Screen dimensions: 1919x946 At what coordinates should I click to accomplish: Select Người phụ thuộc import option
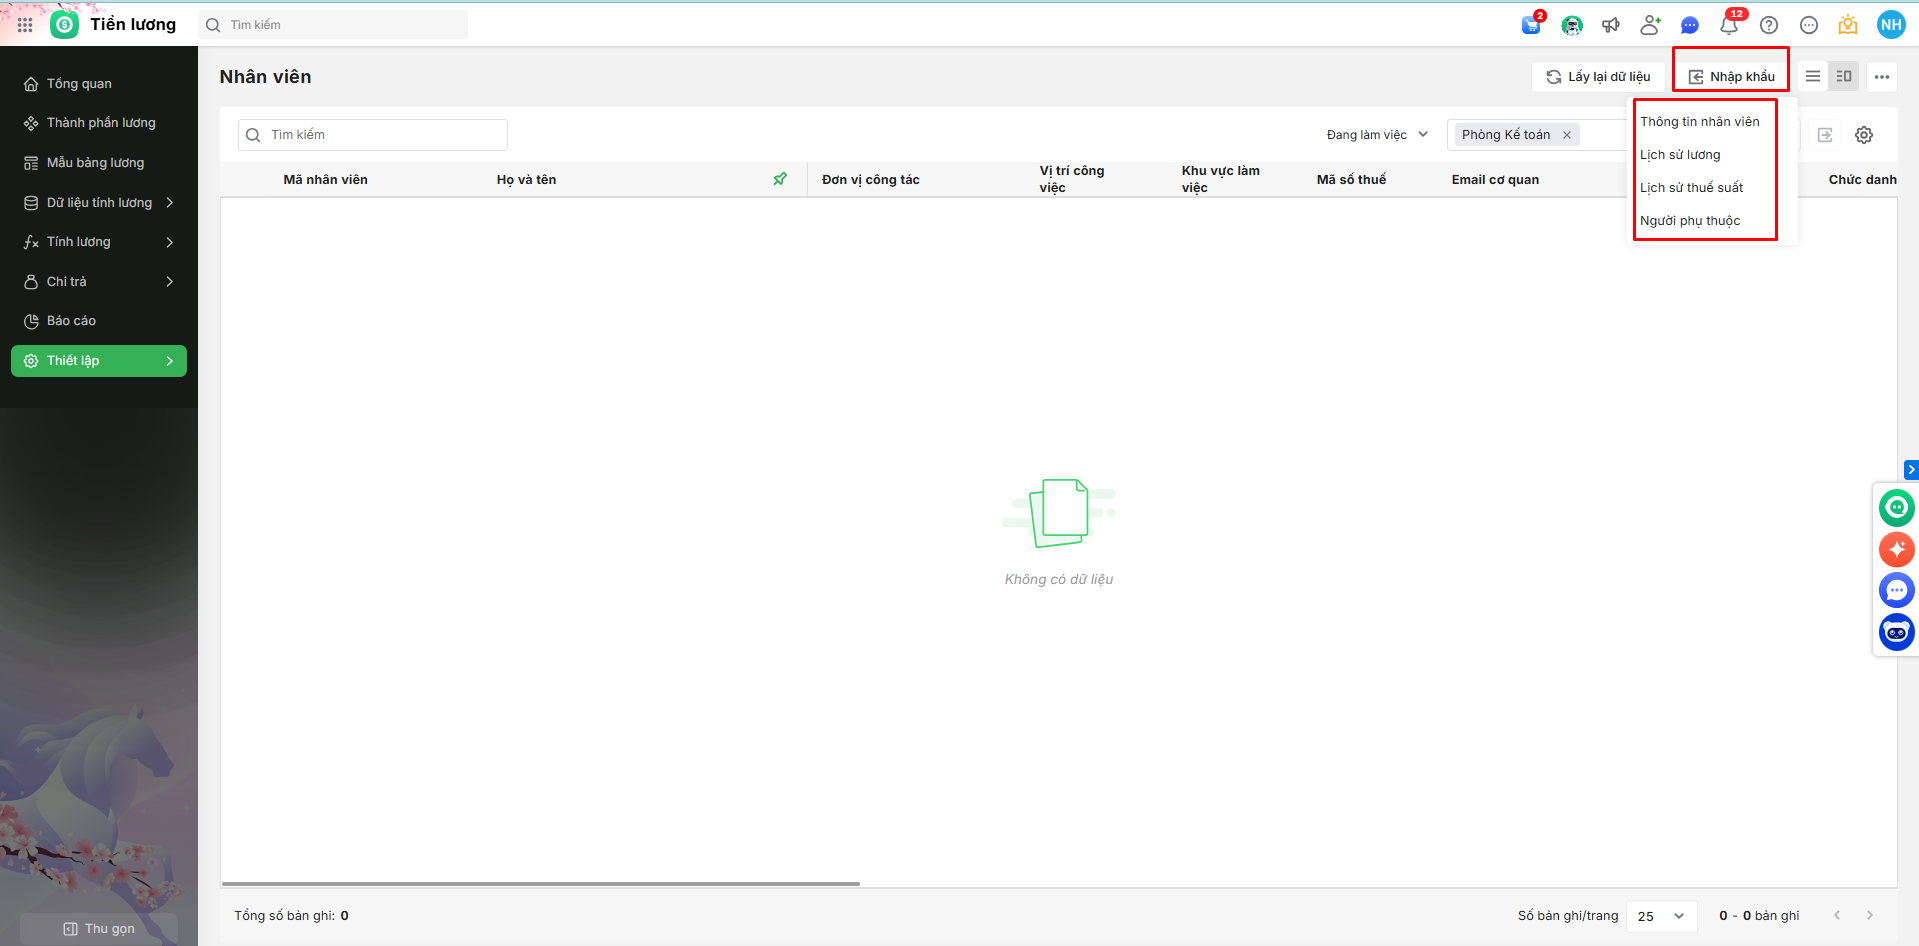coord(1690,221)
